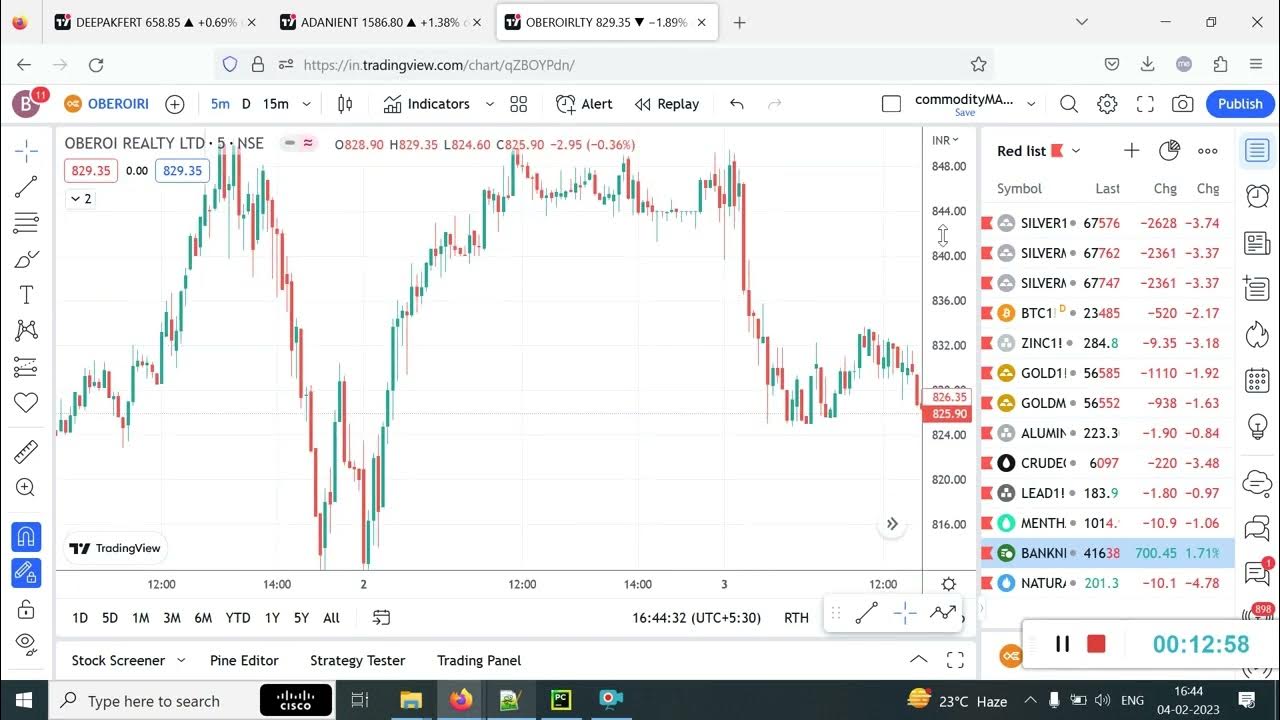The image size is (1280, 720).
Task: Open the prediction and measurement tools
Action: click(26, 367)
